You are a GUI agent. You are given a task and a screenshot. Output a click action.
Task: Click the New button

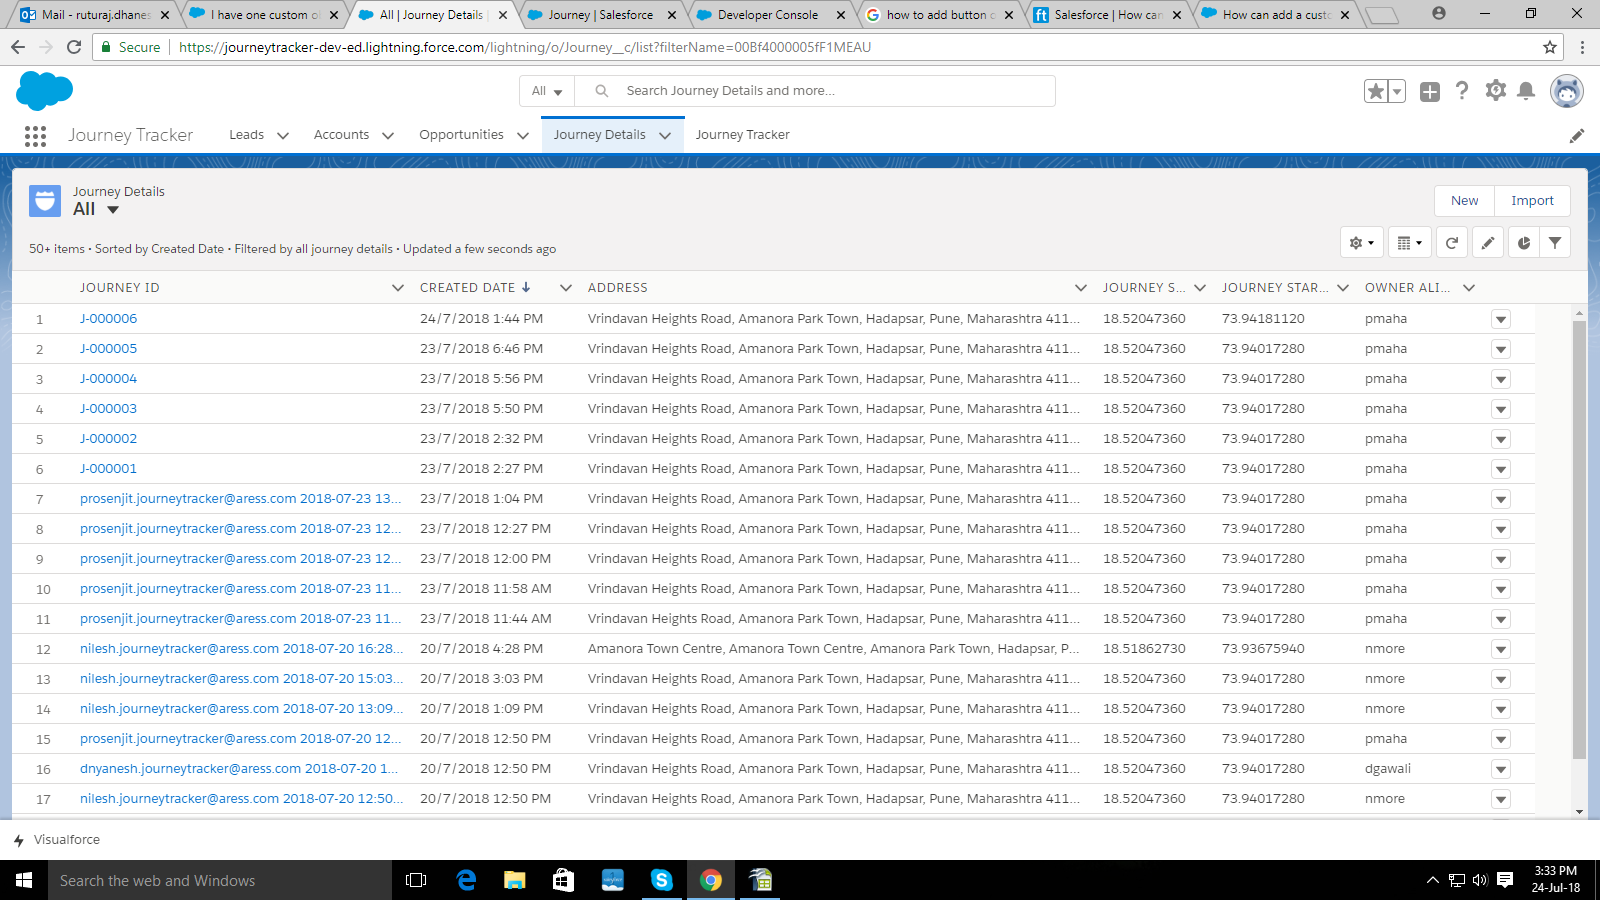1465,201
